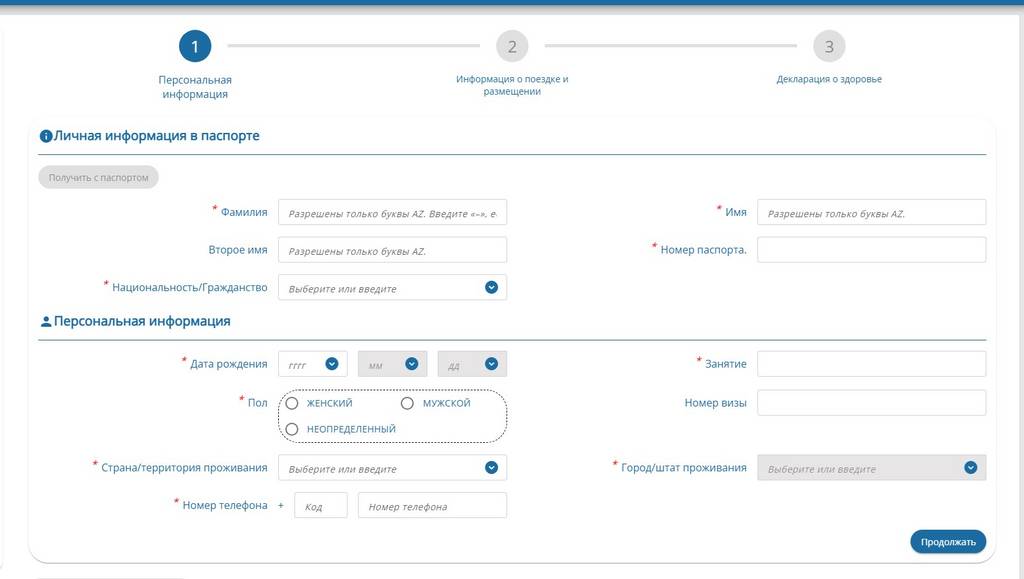Click the Занятие input field
1024x579 pixels.
[x=871, y=364]
